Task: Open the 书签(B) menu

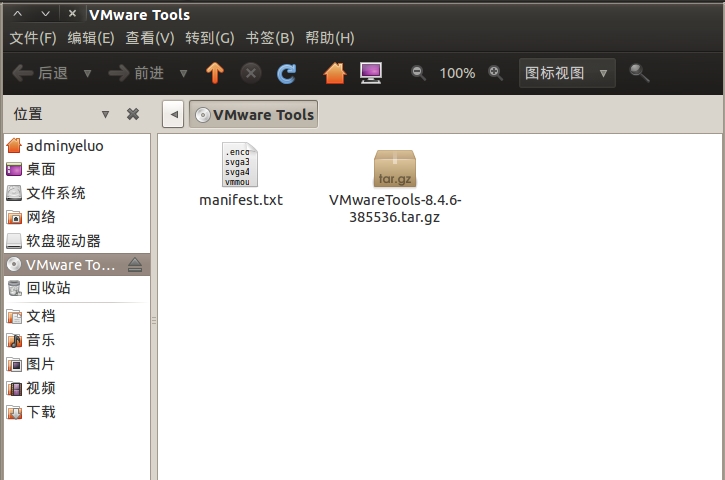Action: click(x=270, y=38)
